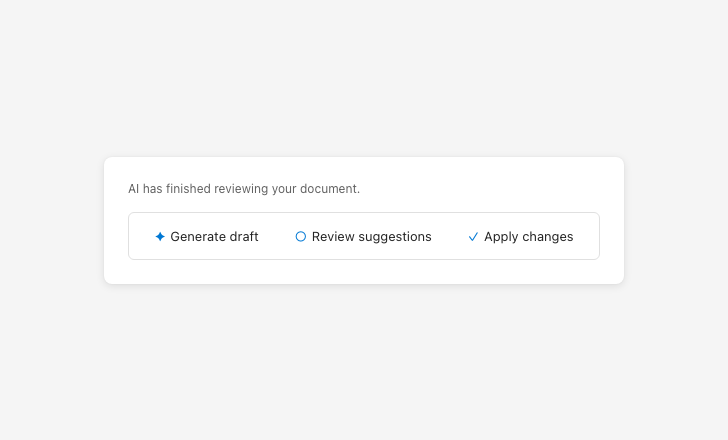Open Review suggestions
Image resolution: width=728 pixels, height=440 pixels.
[363, 237]
